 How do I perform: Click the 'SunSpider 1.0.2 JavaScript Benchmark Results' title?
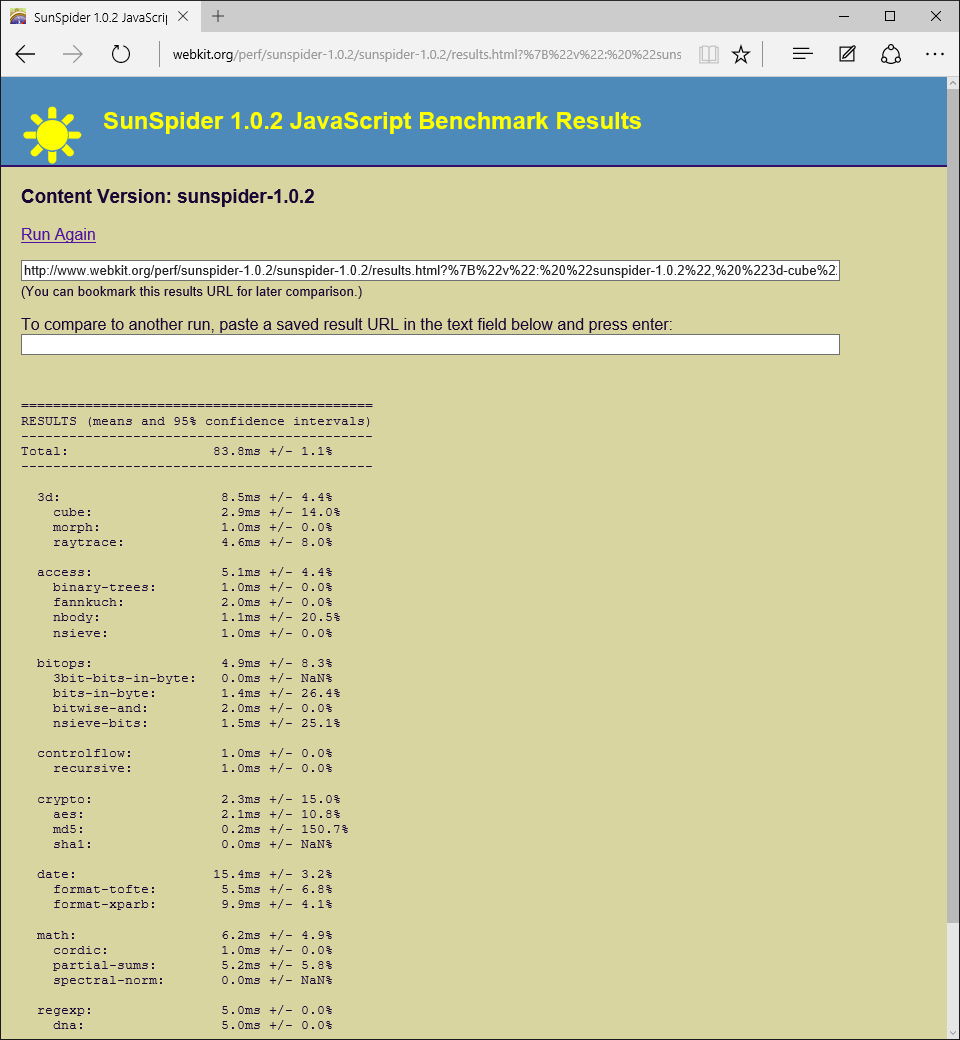[x=372, y=121]
